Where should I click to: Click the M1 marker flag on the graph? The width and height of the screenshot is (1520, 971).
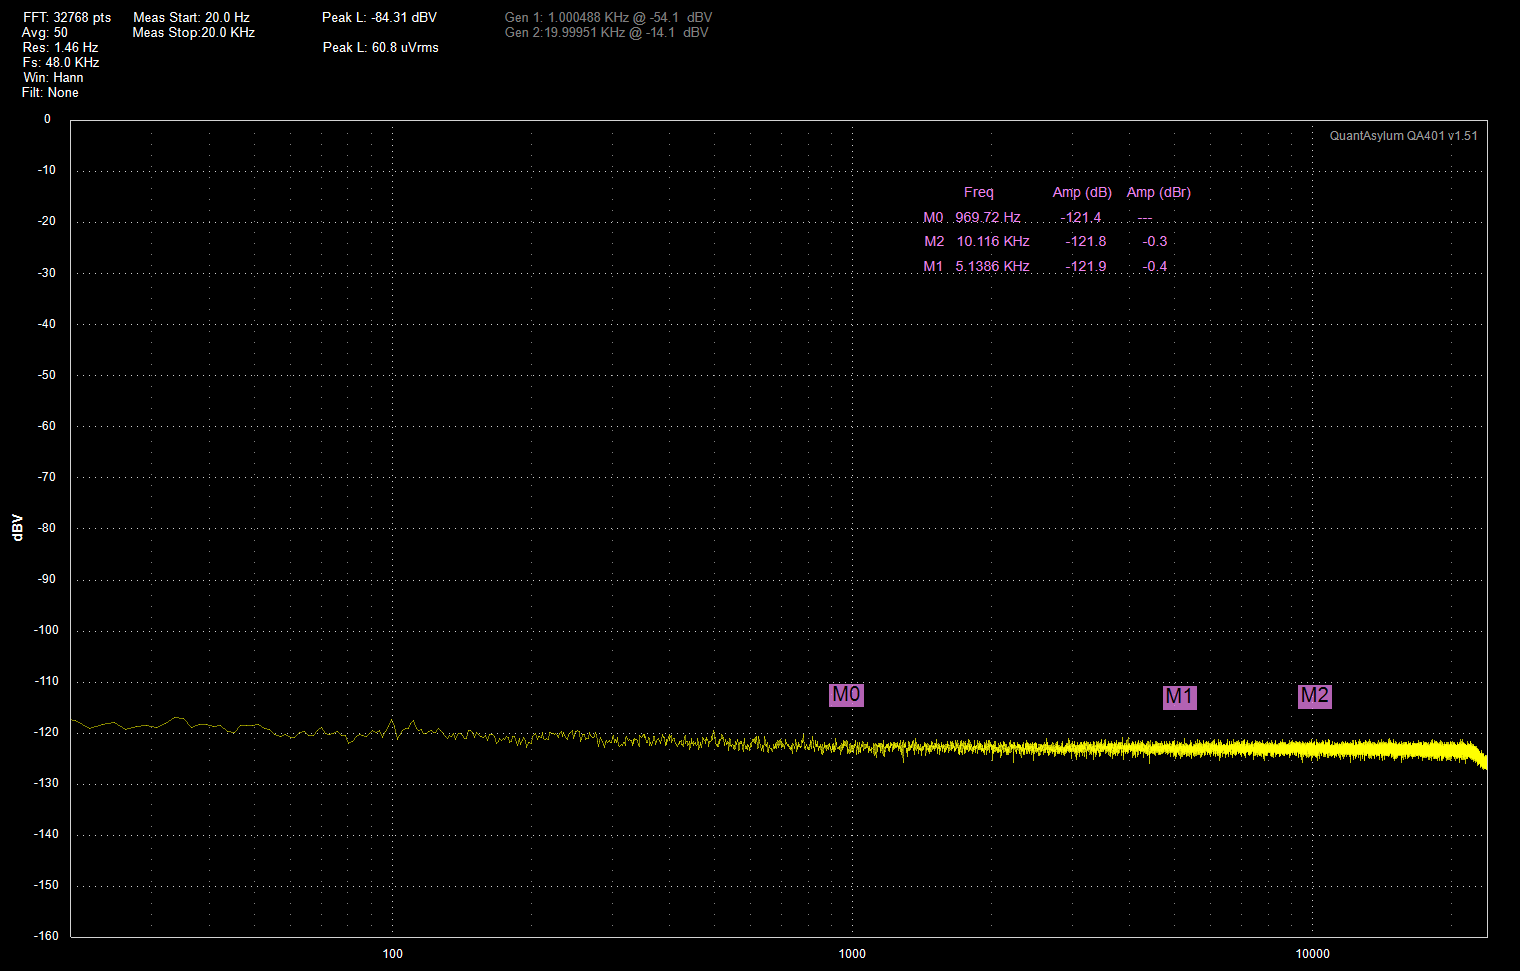click(x=1179, y=697)
